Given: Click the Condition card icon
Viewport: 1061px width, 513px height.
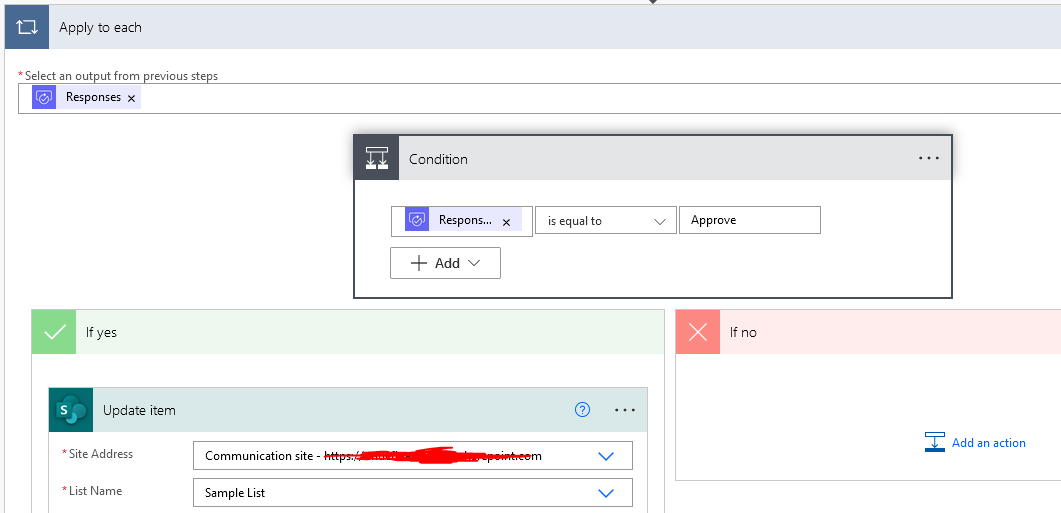Looking at the screenshot, I should (376, 159).
